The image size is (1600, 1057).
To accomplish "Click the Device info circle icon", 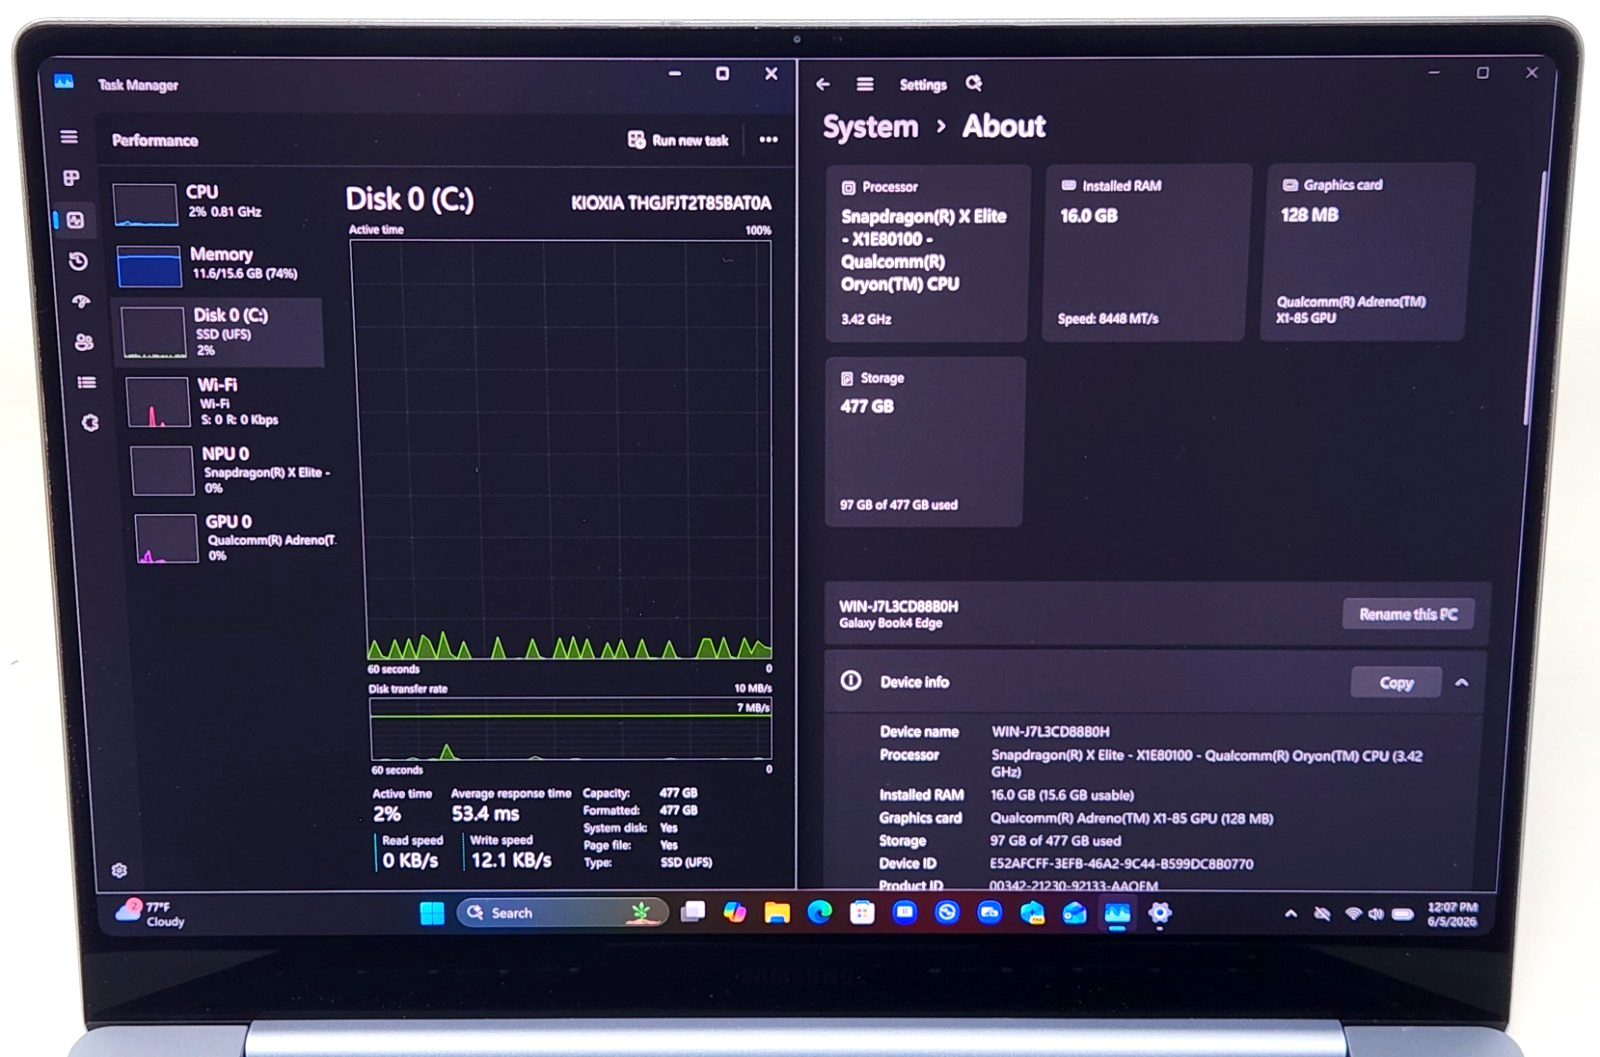I will point(851,681).
